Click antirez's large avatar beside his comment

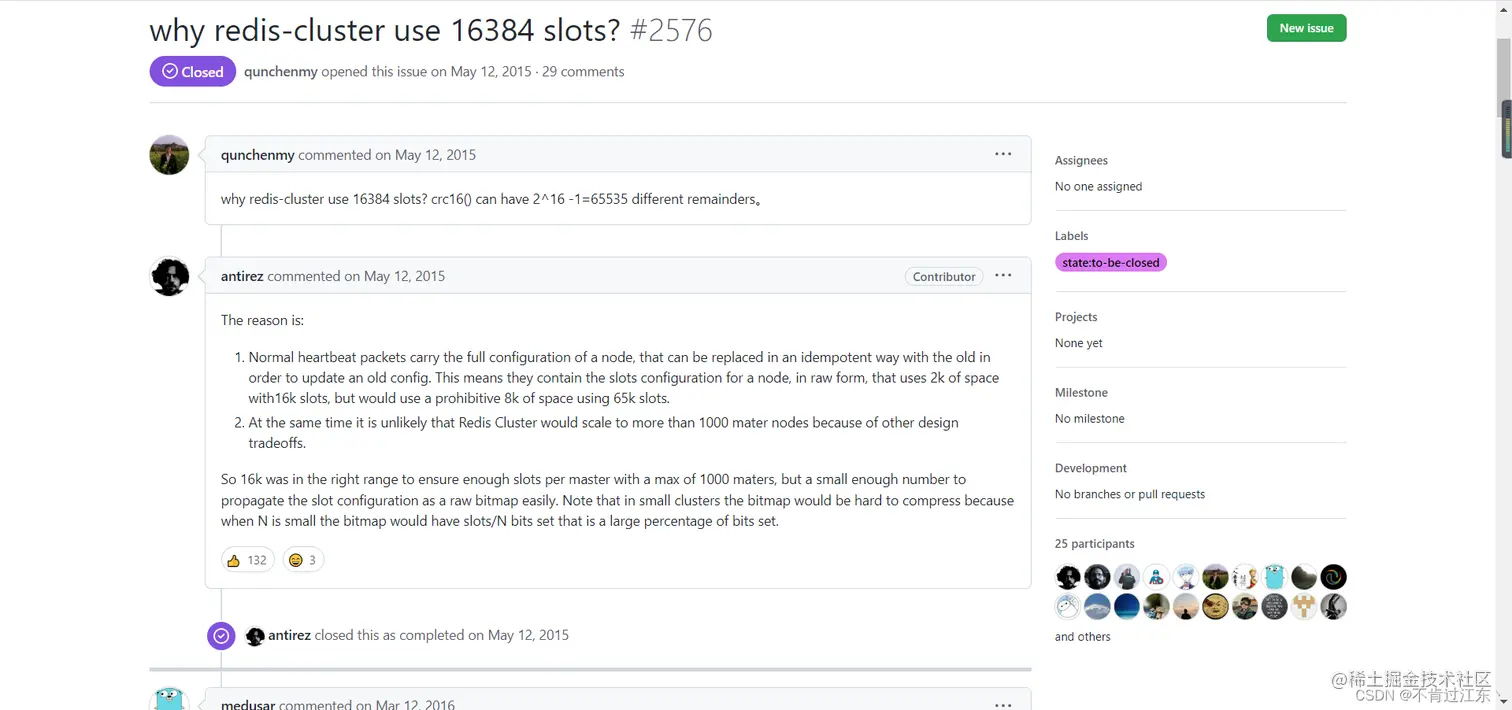pos(169,277)
